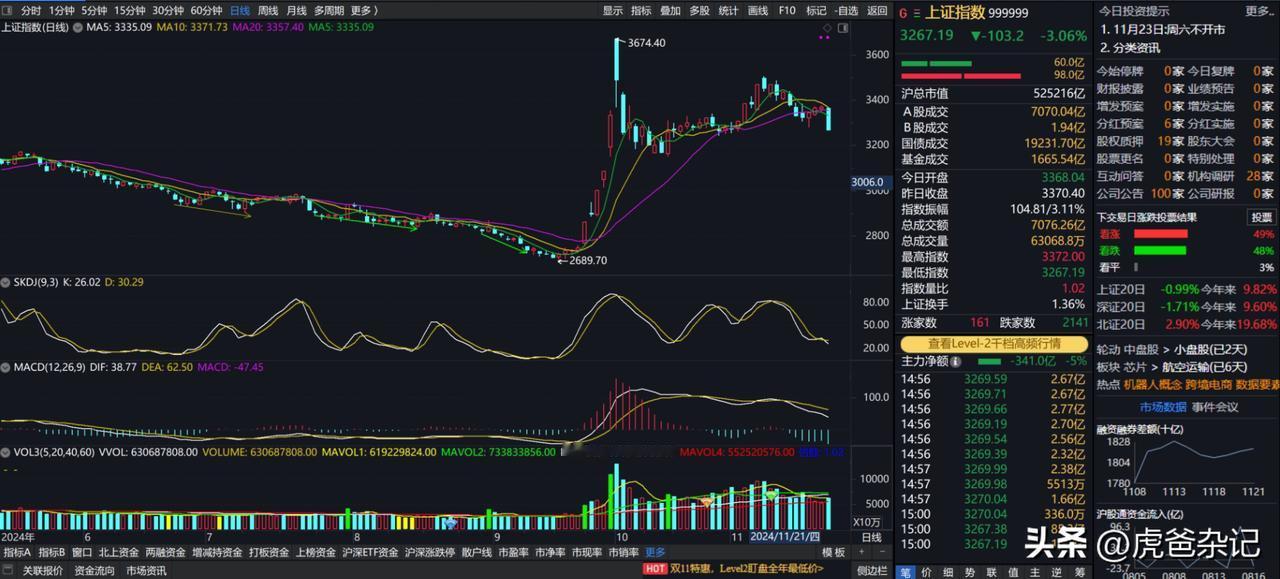
Task: Open the 显示 display menu
Action: [x=613, y=11]
